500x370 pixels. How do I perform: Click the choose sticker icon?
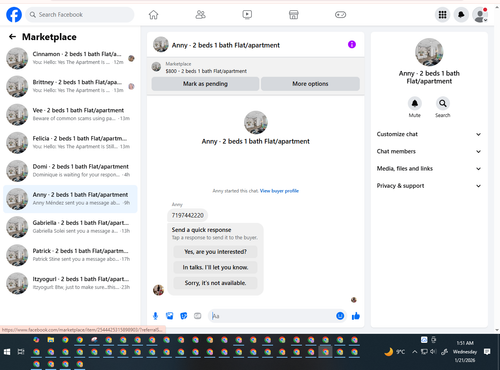coord(184,316)
